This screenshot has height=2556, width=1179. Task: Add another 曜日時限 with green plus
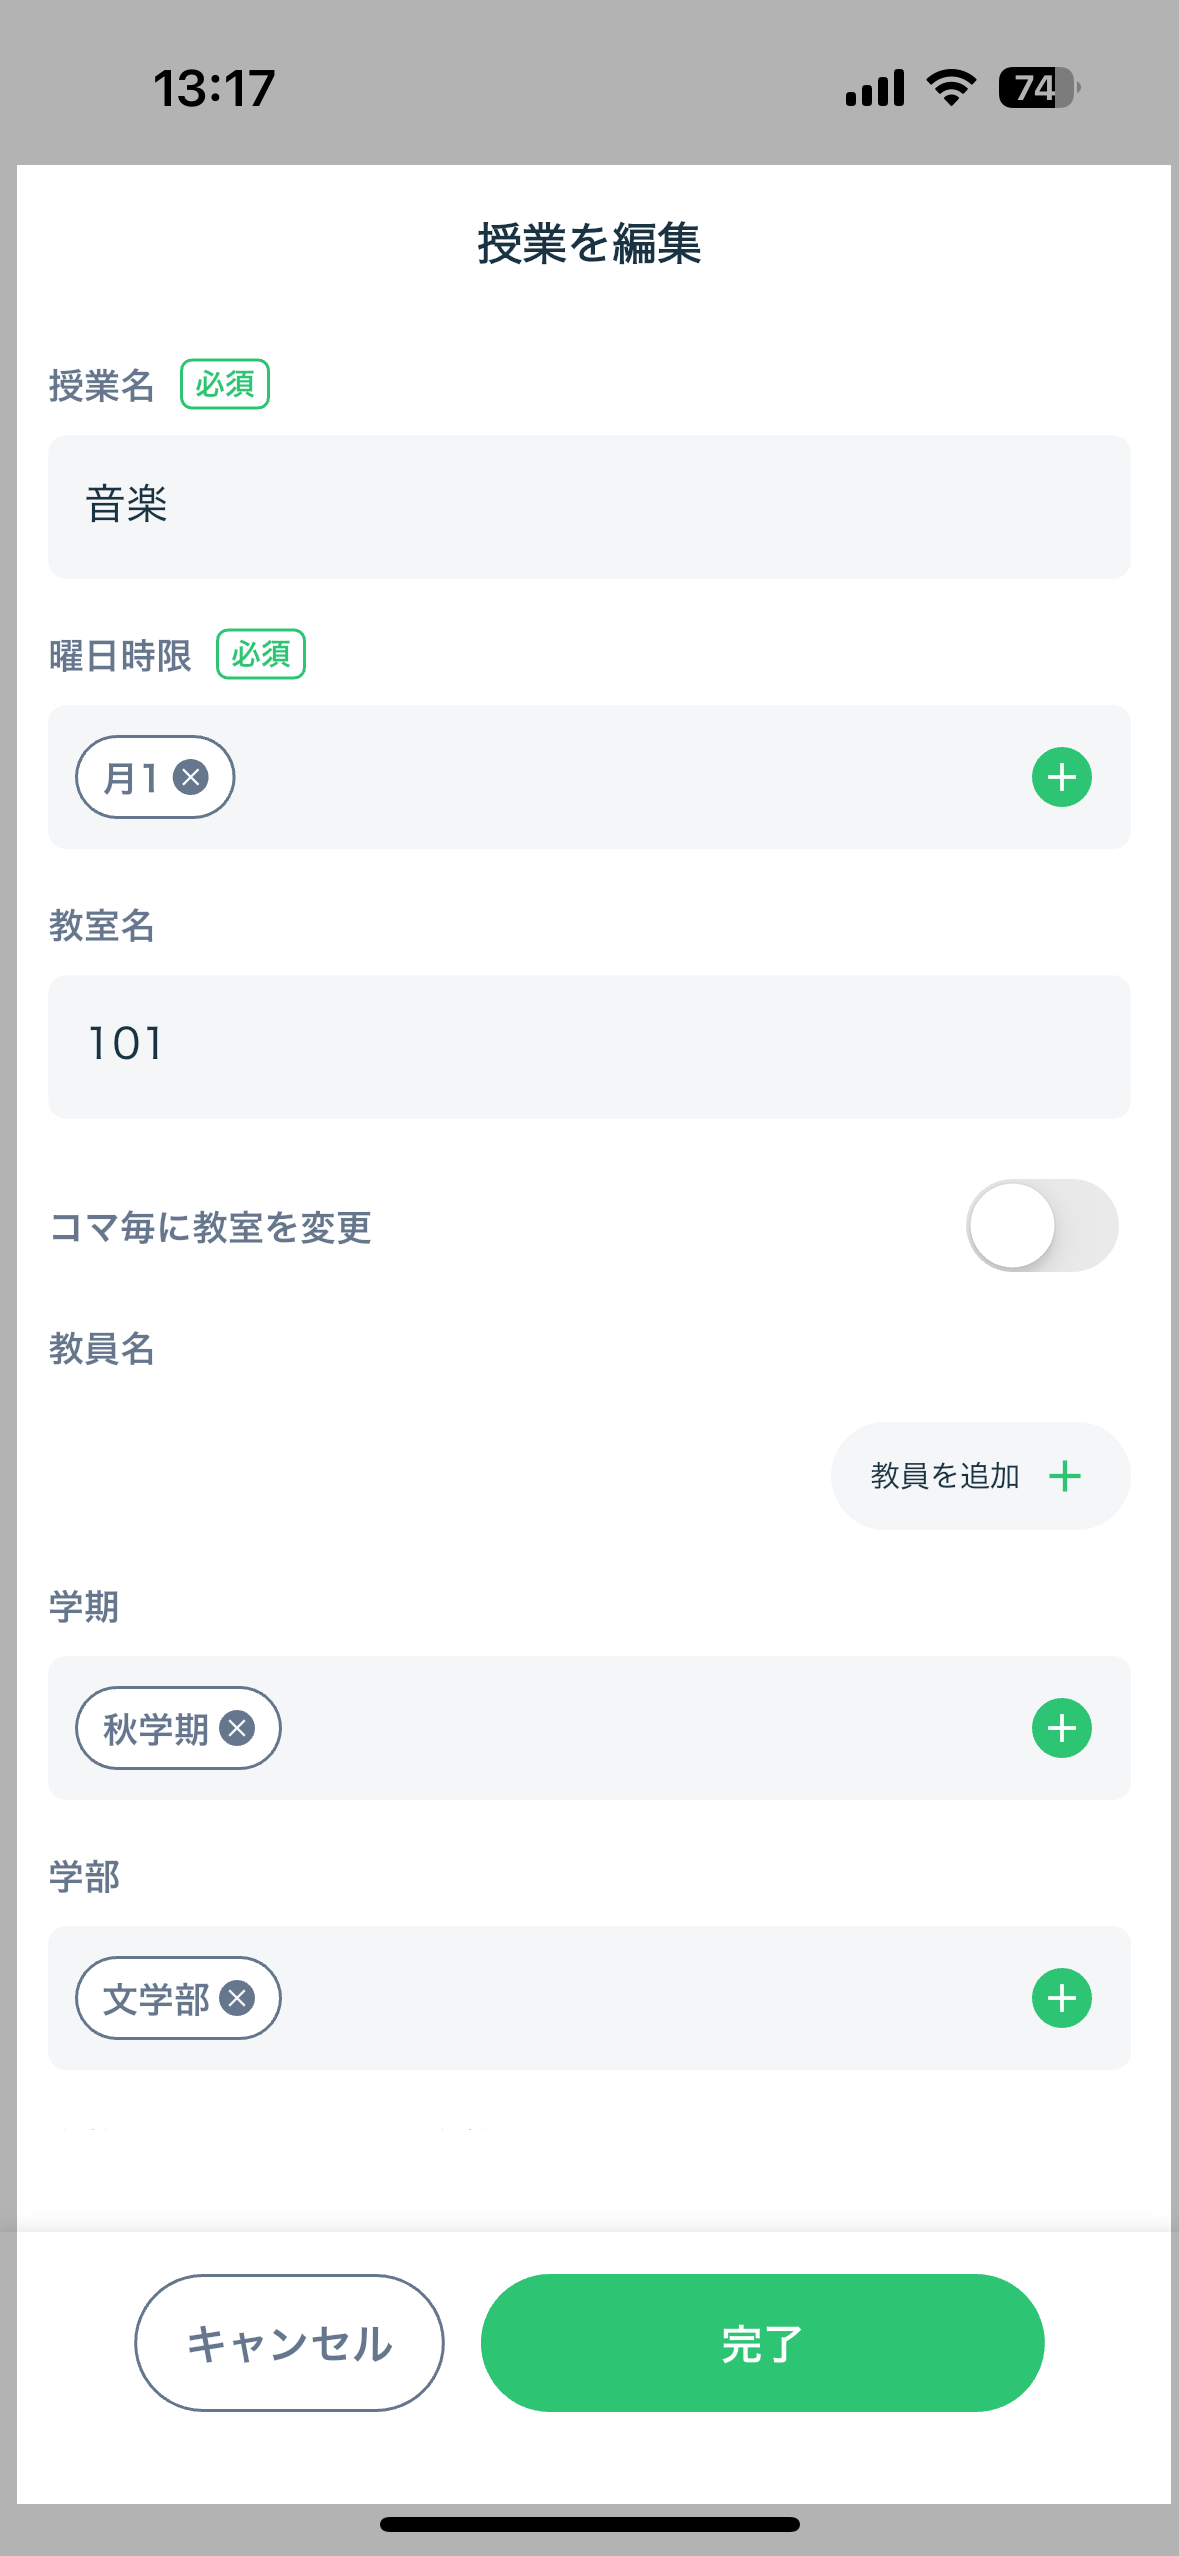click(x=1061, y=777)
